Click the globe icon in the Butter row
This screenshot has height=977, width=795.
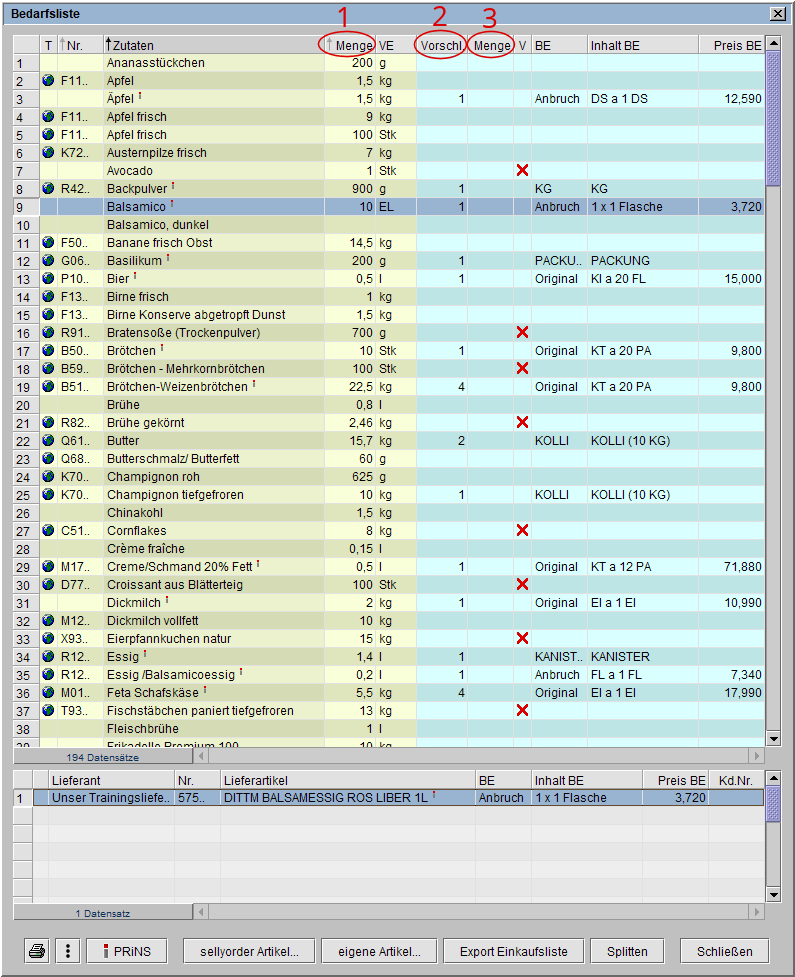pyautogui.click(x=49, y=441)
